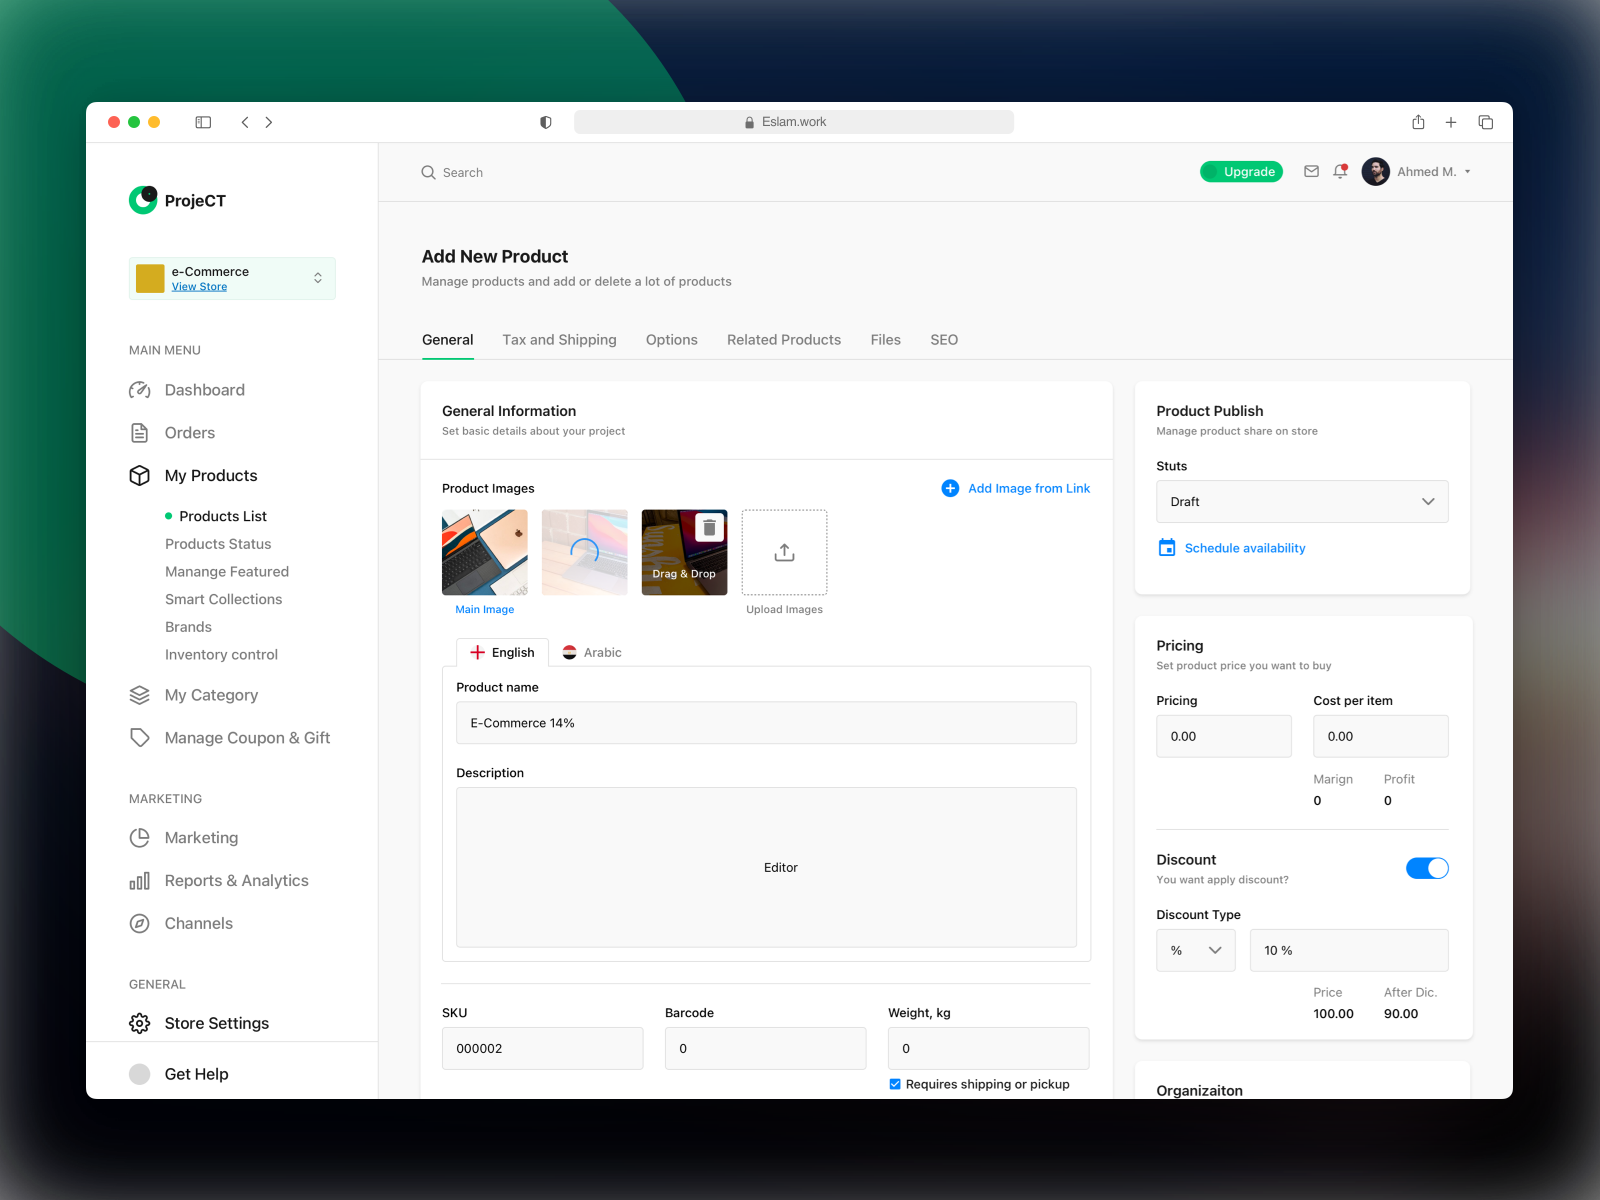Expand the Ahmed M. account menu
The width and height of the screenshot is (1600, 1200).
(x=1467, y=172)
